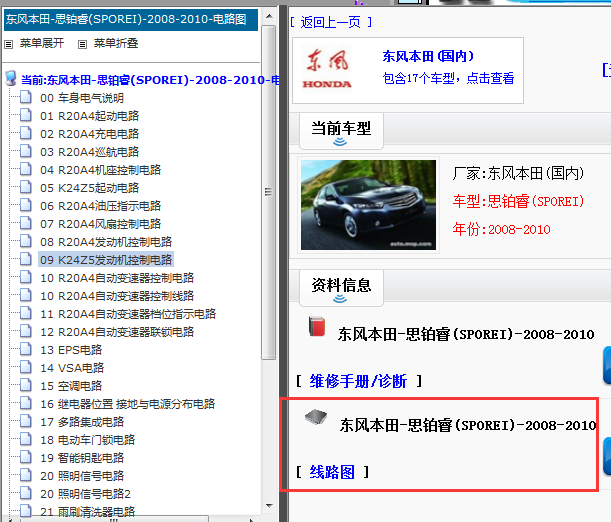611x522 pixels.
Task: Select 20 照明信号电路2 entry
Action: 85,494
